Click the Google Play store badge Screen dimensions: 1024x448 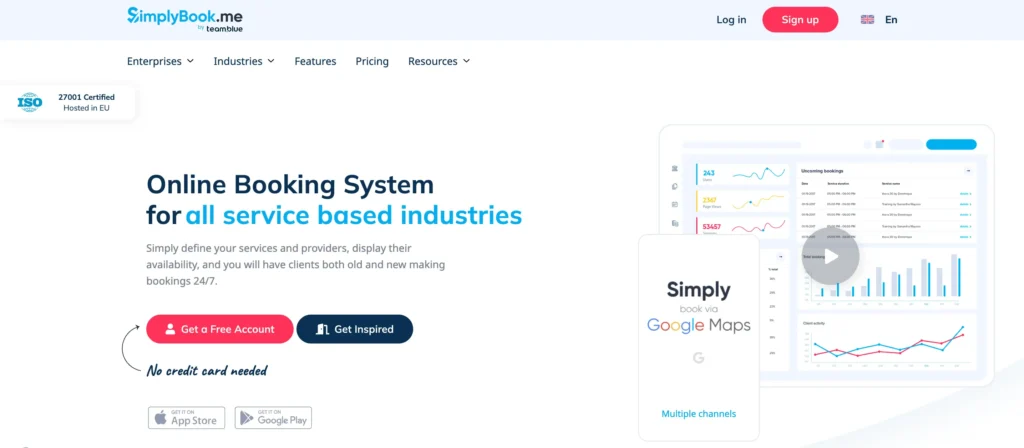273,418
